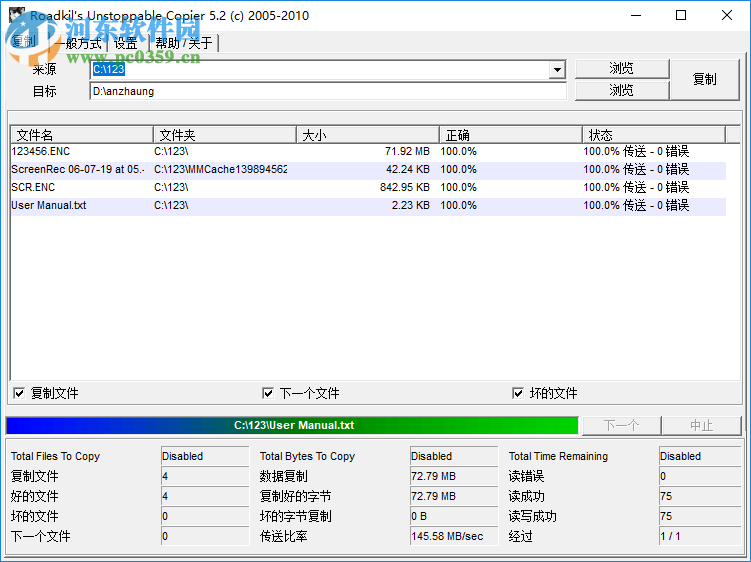Viewport: 751px width, 562px height.
Task: Maximize the Unstoppable Copier window
Action: [681, 15]
